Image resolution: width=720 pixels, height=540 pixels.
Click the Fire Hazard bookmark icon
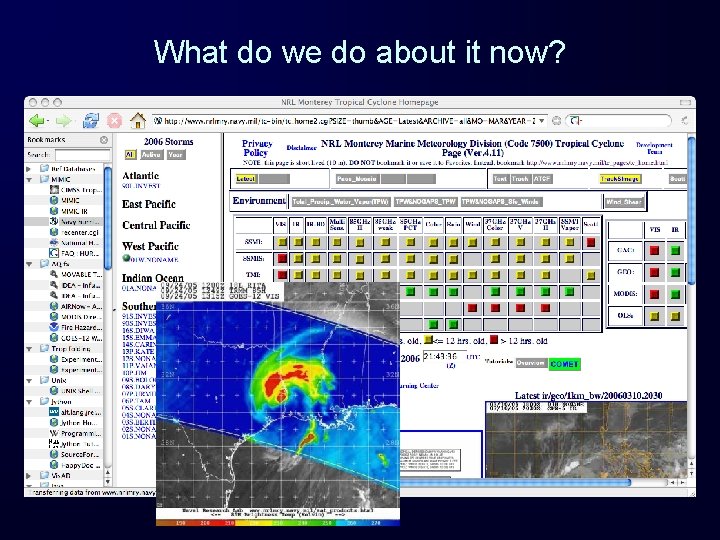point(54,327)
